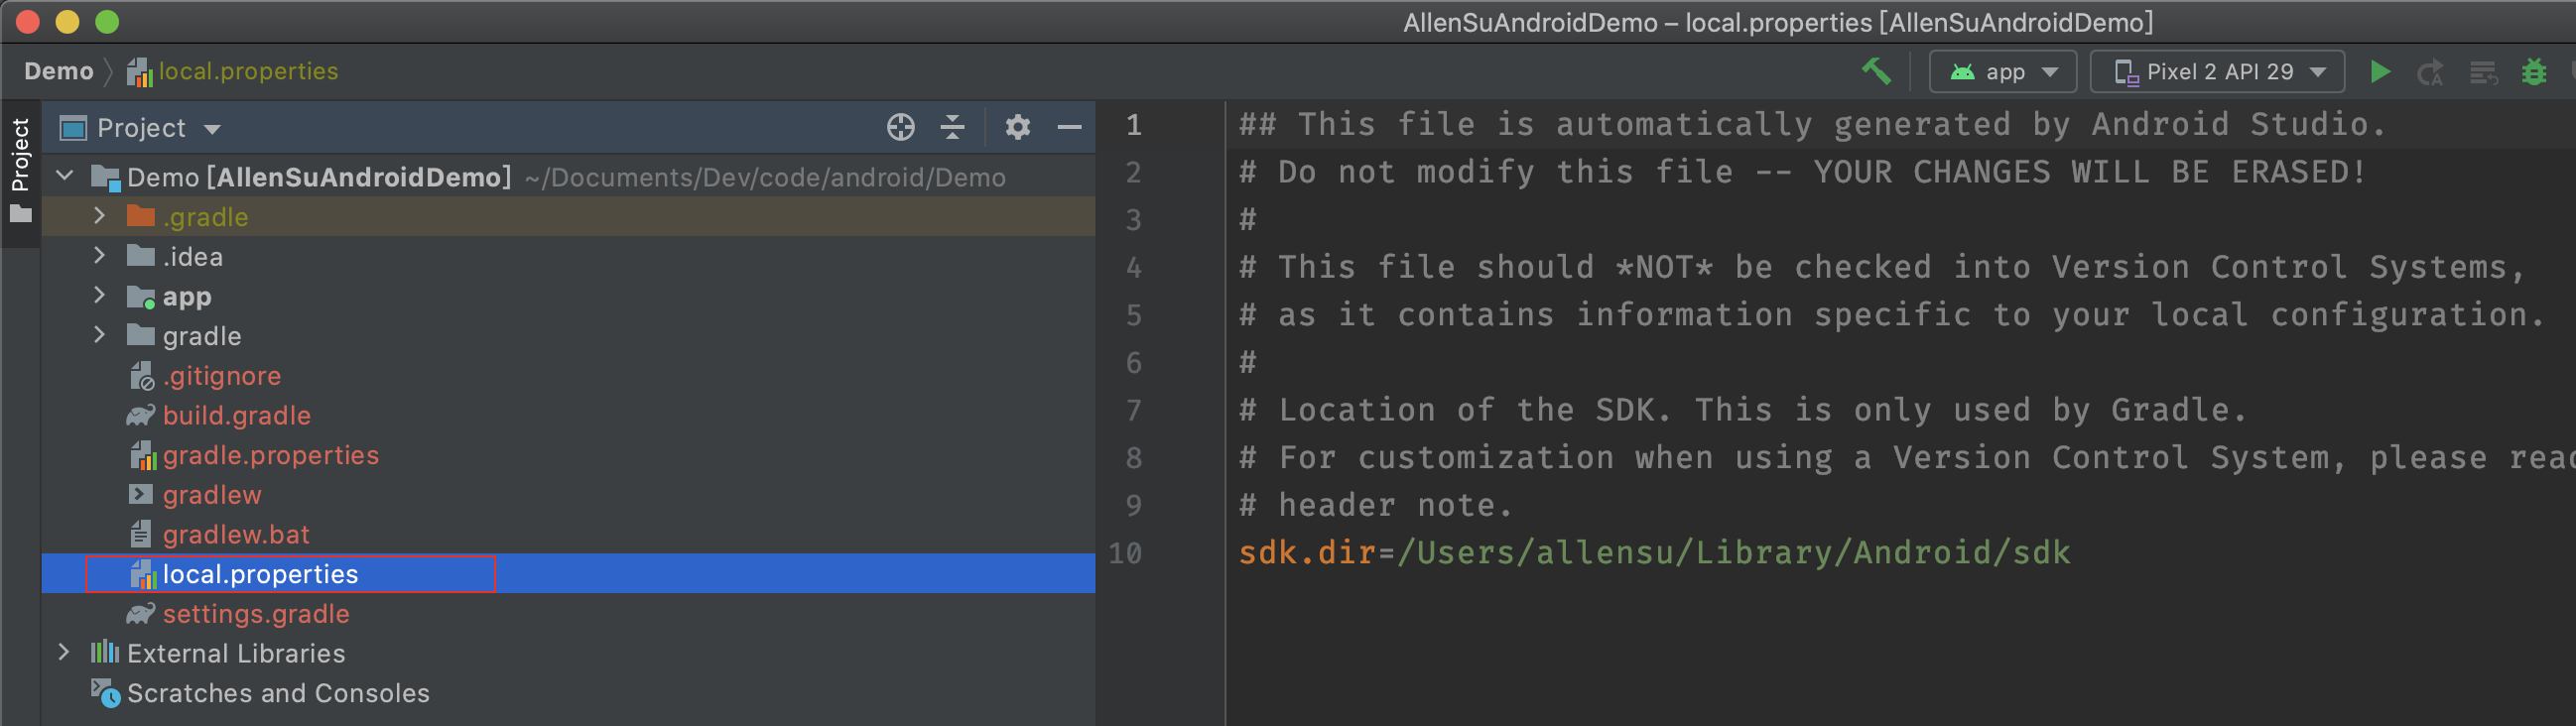
Task: Open Project panel settings gear
Action: coord(1017,127)
